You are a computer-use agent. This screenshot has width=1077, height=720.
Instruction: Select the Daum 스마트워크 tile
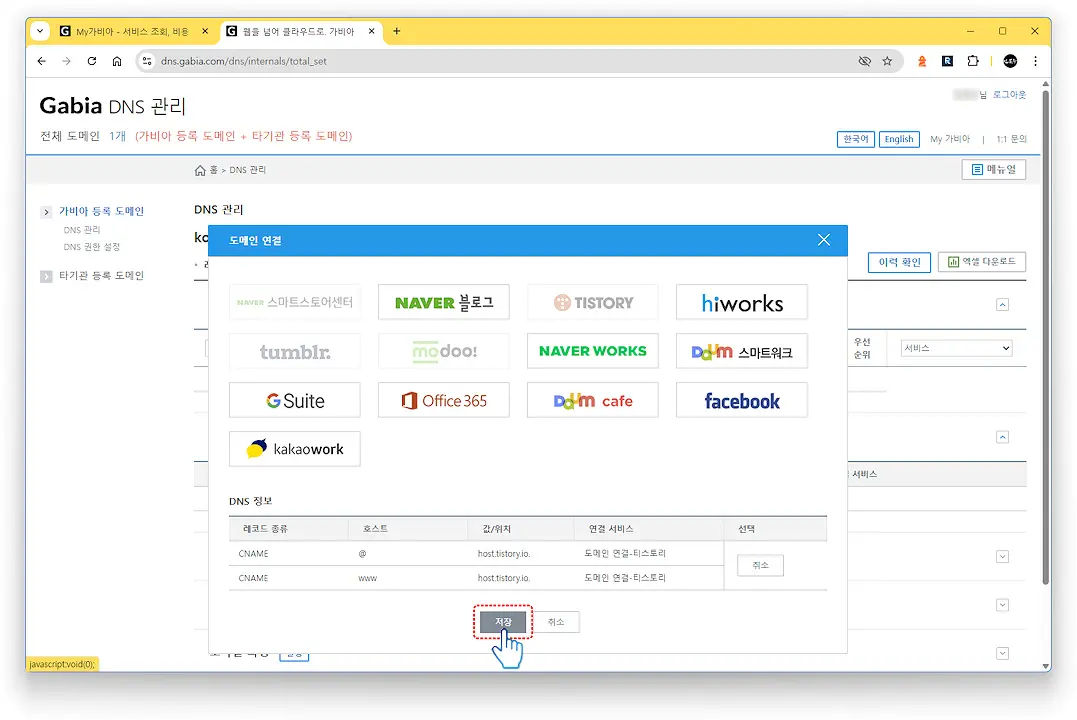pos(742,351)
